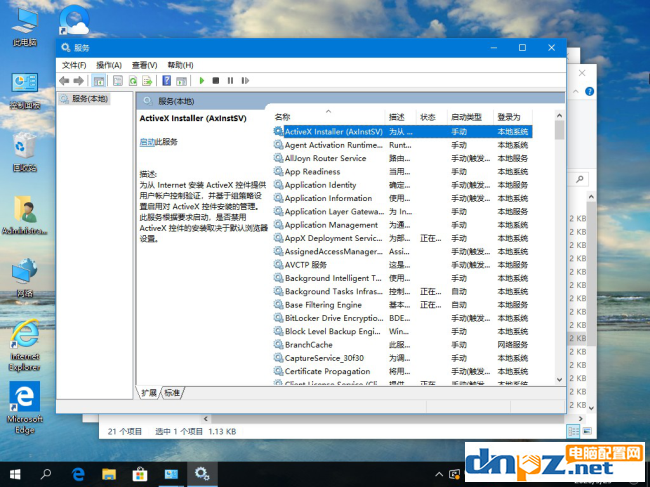Open the 回收站 desktop icon
Image resolution: width=650 pixels, height=487 pixels.
[24, 152]
